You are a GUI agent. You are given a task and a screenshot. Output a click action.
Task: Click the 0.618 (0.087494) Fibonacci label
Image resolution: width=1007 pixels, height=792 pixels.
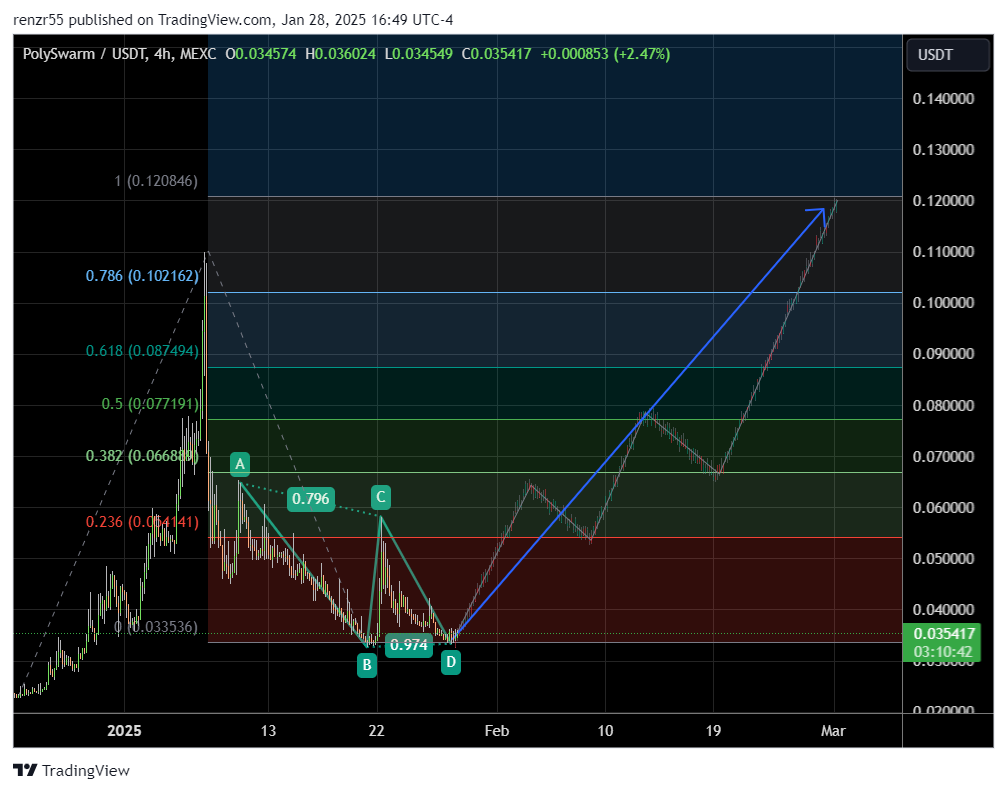(142, 351)
